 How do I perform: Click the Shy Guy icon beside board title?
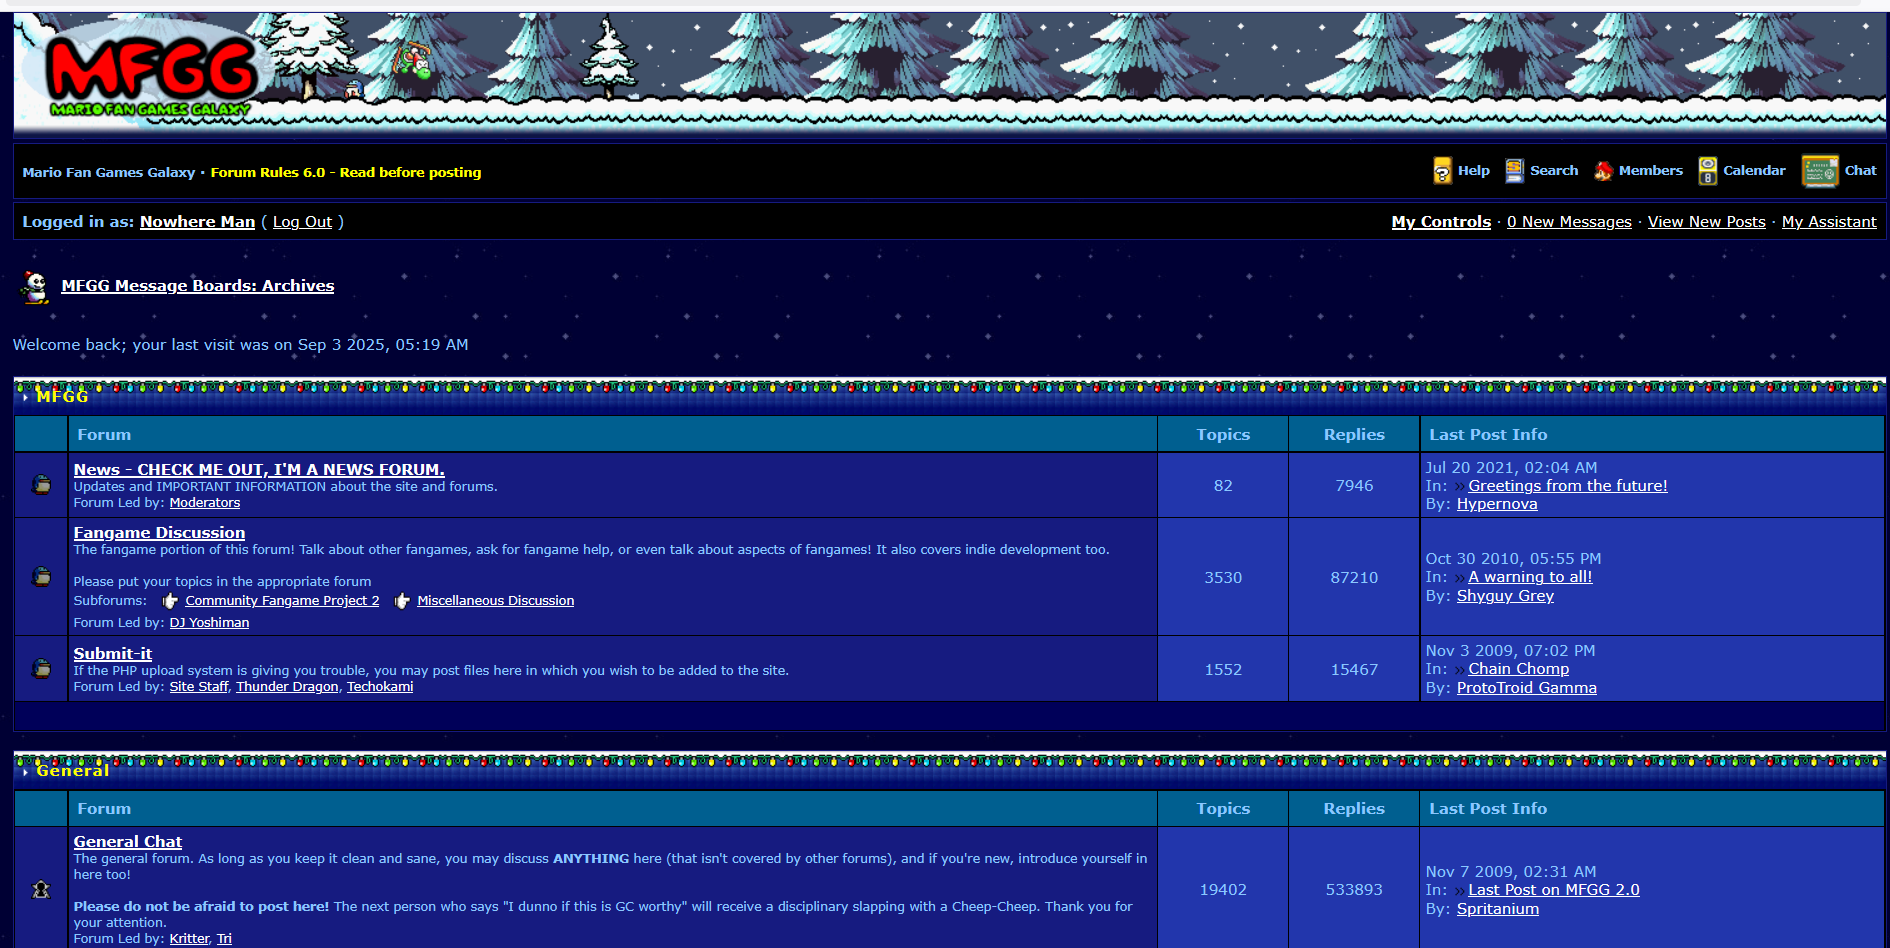click(x=35, y=287)
